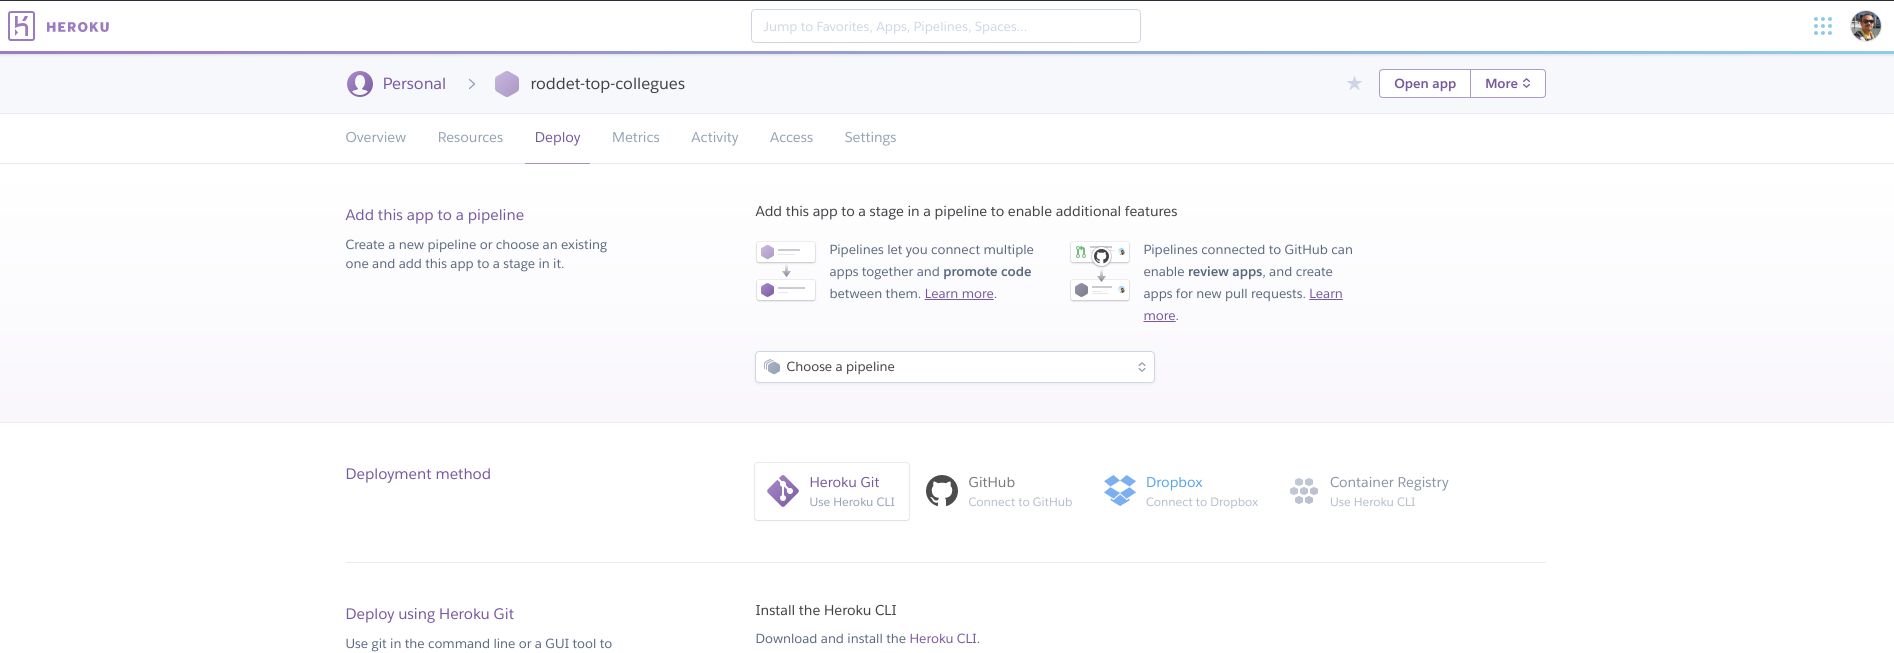Click the Personal account avatar icon
This screenshot has height=653, width=1894.
tap(359, 84)
